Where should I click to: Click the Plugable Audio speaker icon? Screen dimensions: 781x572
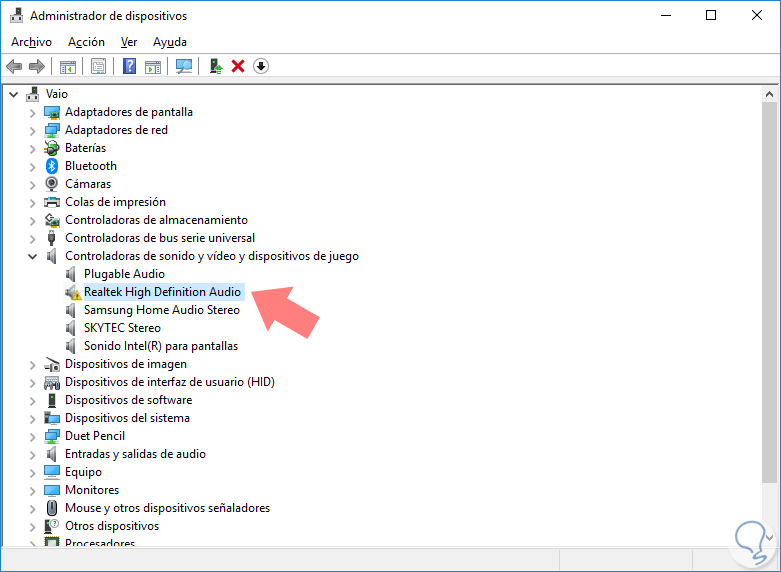pos(71,274)
